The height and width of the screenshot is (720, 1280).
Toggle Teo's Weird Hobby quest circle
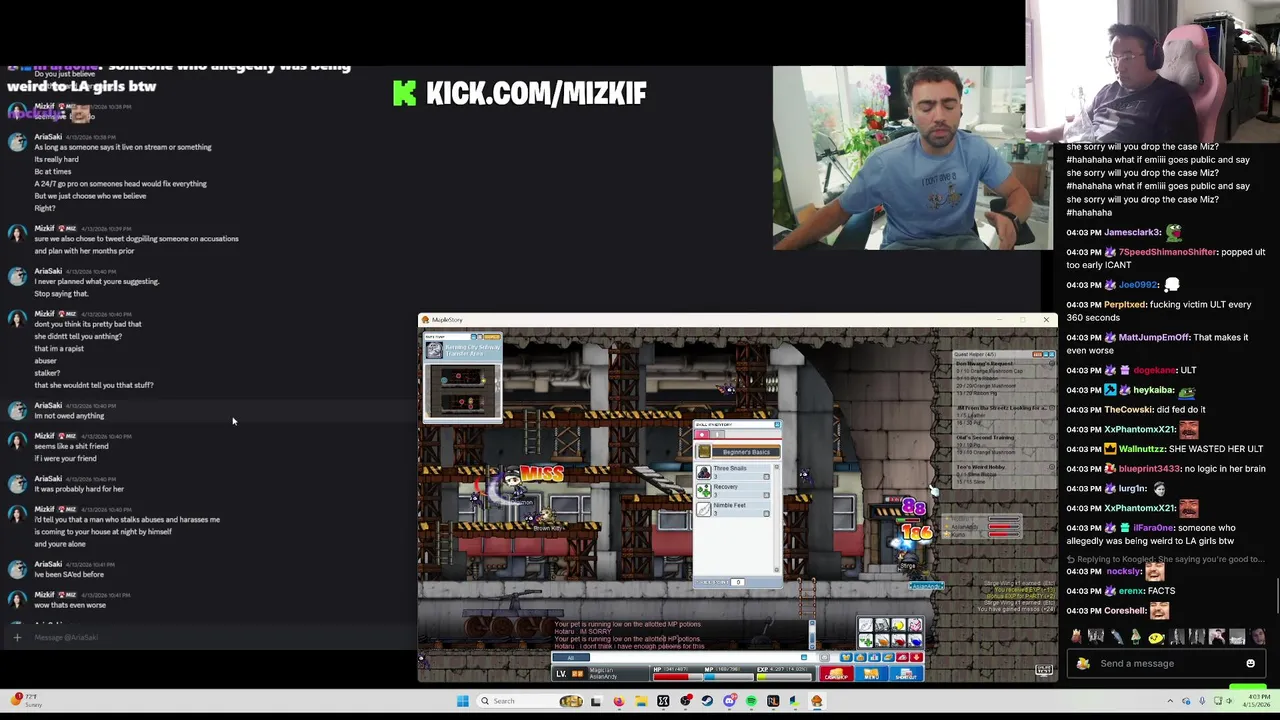point(1052,467)
